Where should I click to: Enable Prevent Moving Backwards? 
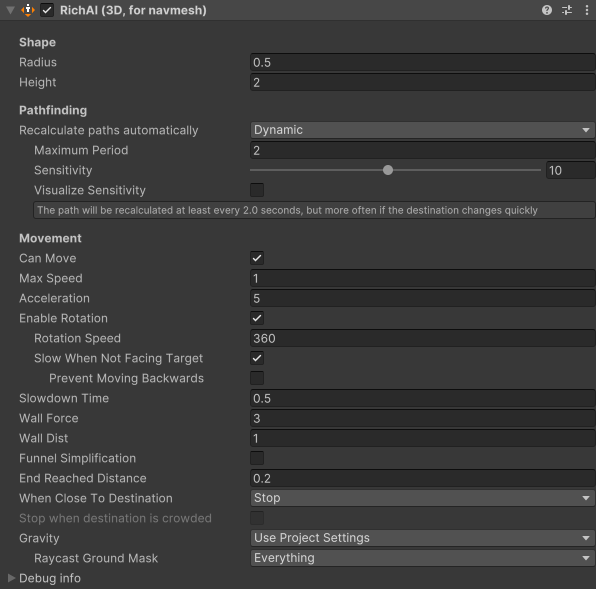(257, 378)
